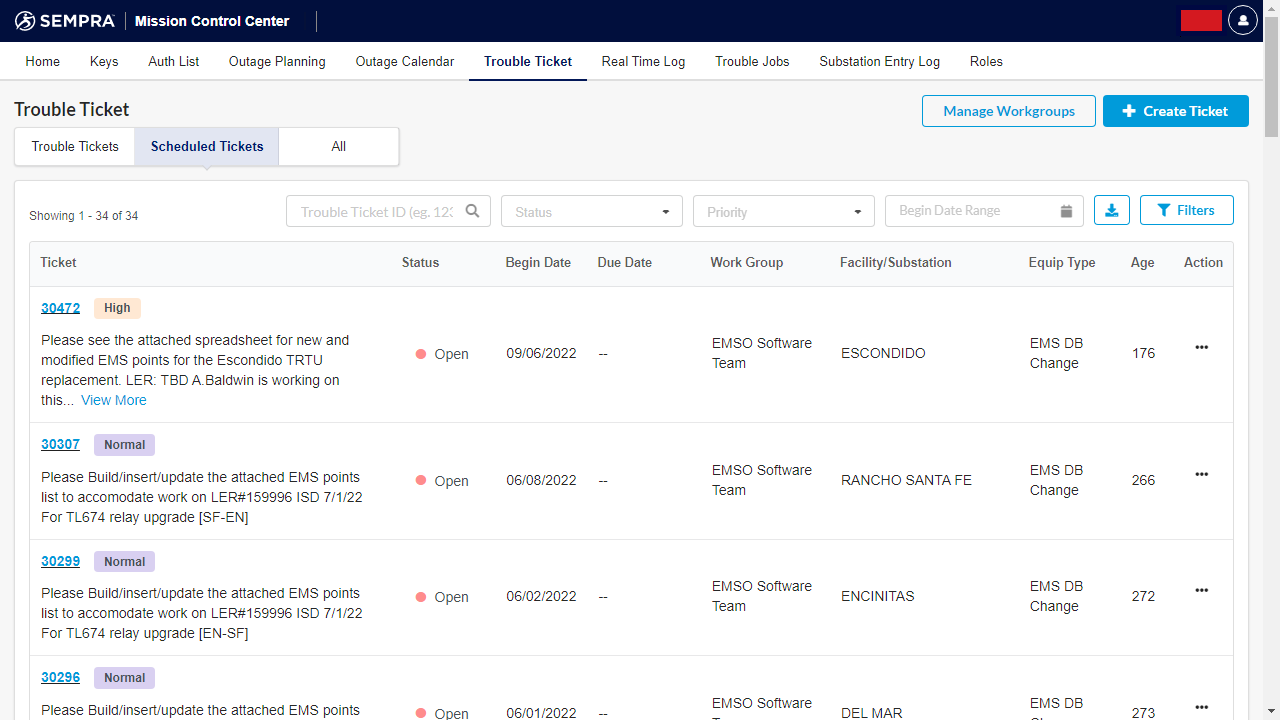
Task: Switch to Trouble Tickets view toggle
Action: click(75, 146)
